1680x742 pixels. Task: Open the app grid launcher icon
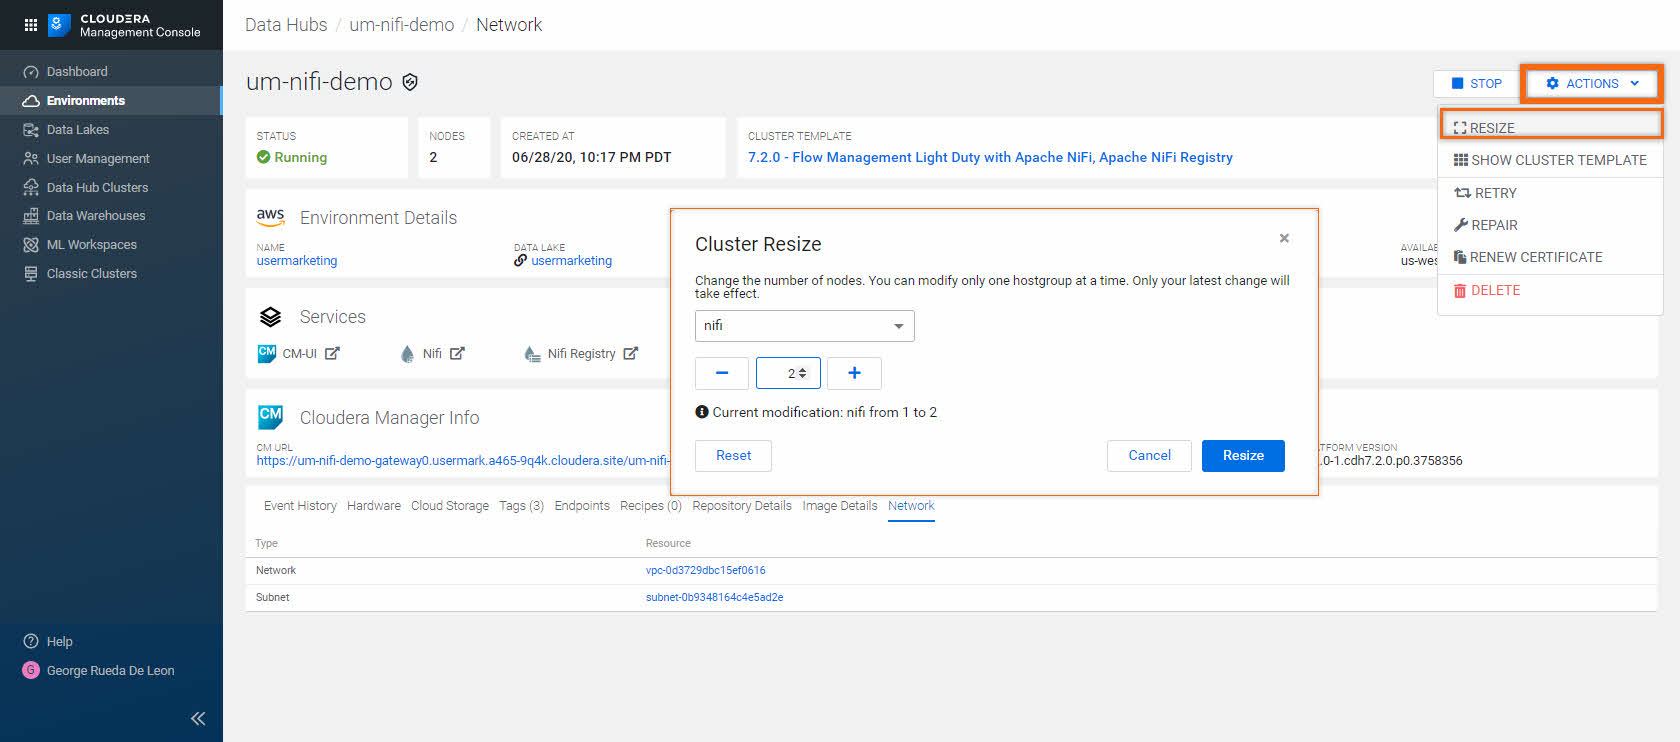click(30, 25)
